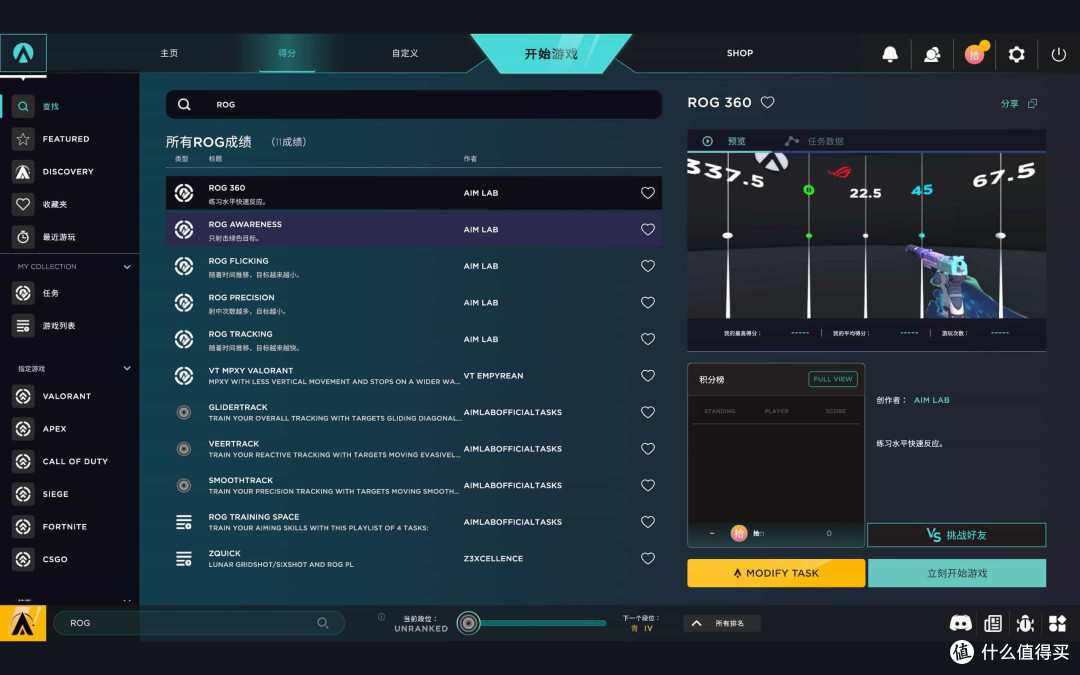Select ROG TRAINING SPACE playlist row
1080x675 pixels.
[x=414, y=522]
